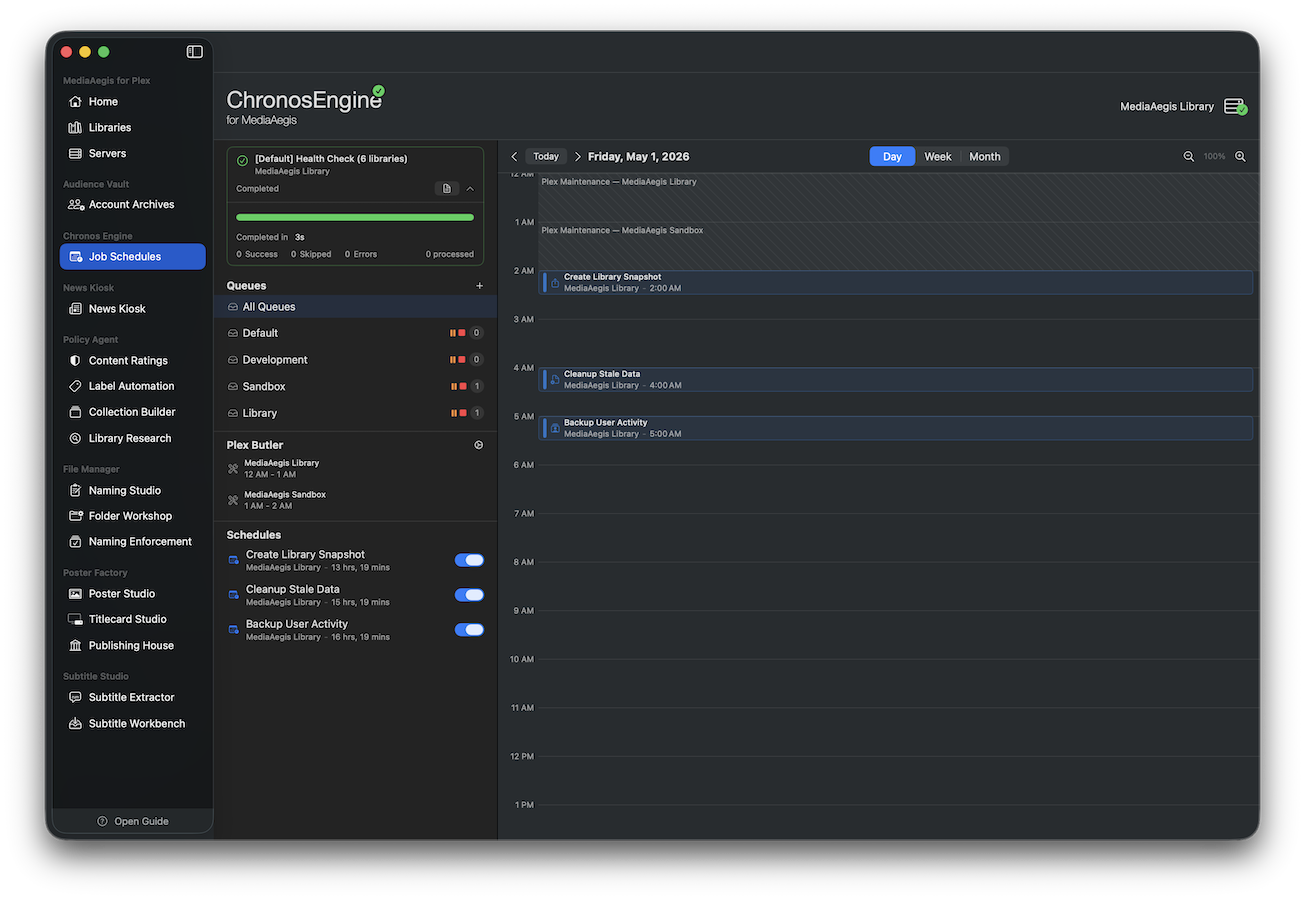Zoom in the calendar
Image resolution: width=1305 pixels, height=900 pixels.
(x=1240, y=157)
